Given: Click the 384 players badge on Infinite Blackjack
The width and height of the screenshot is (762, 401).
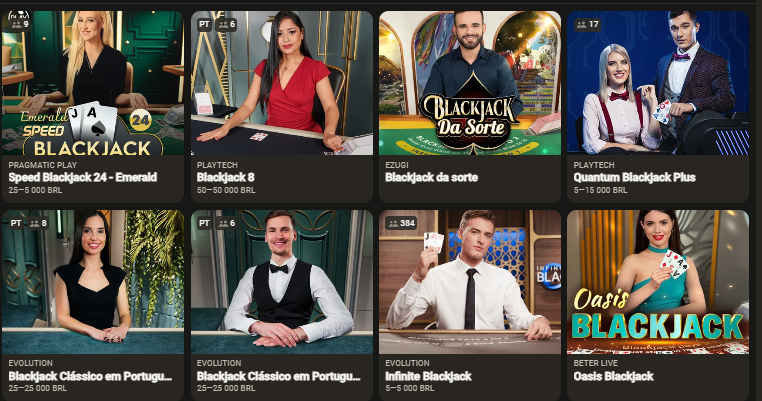Looking at the screenshot, I should coord(401,223).
